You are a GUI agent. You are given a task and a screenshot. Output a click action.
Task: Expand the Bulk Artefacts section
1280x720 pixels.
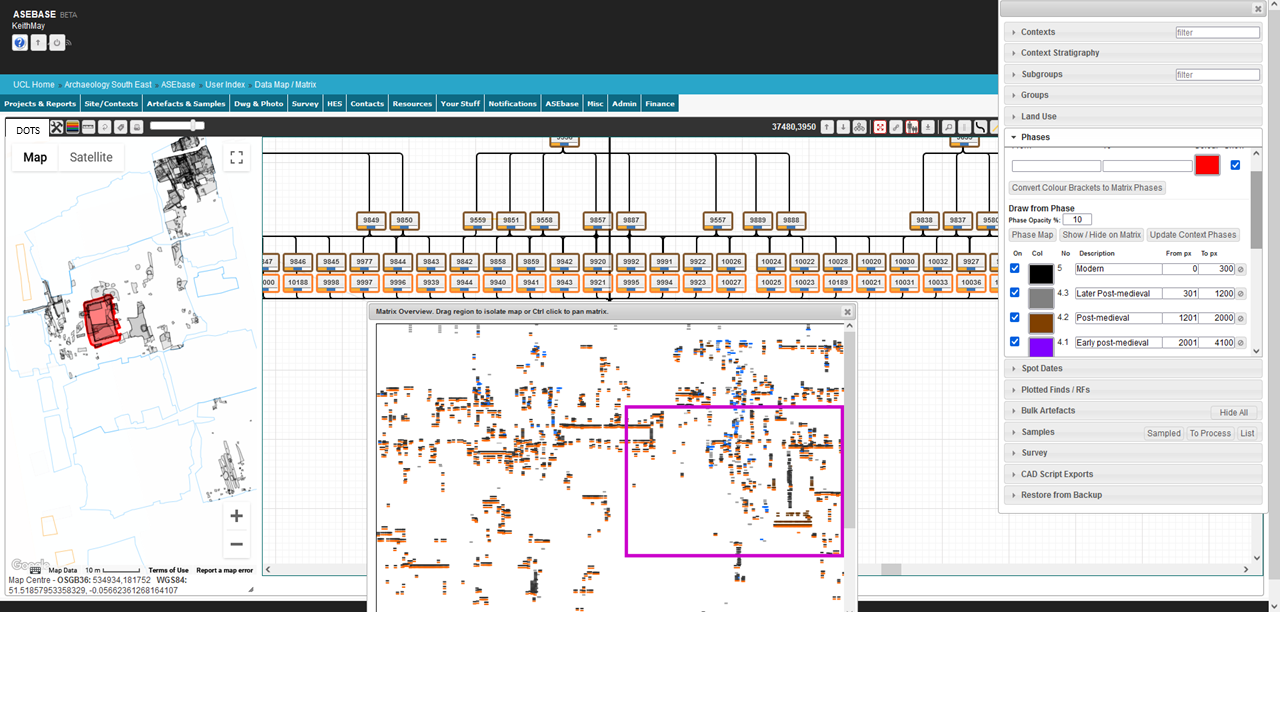tap(1133, 411)
